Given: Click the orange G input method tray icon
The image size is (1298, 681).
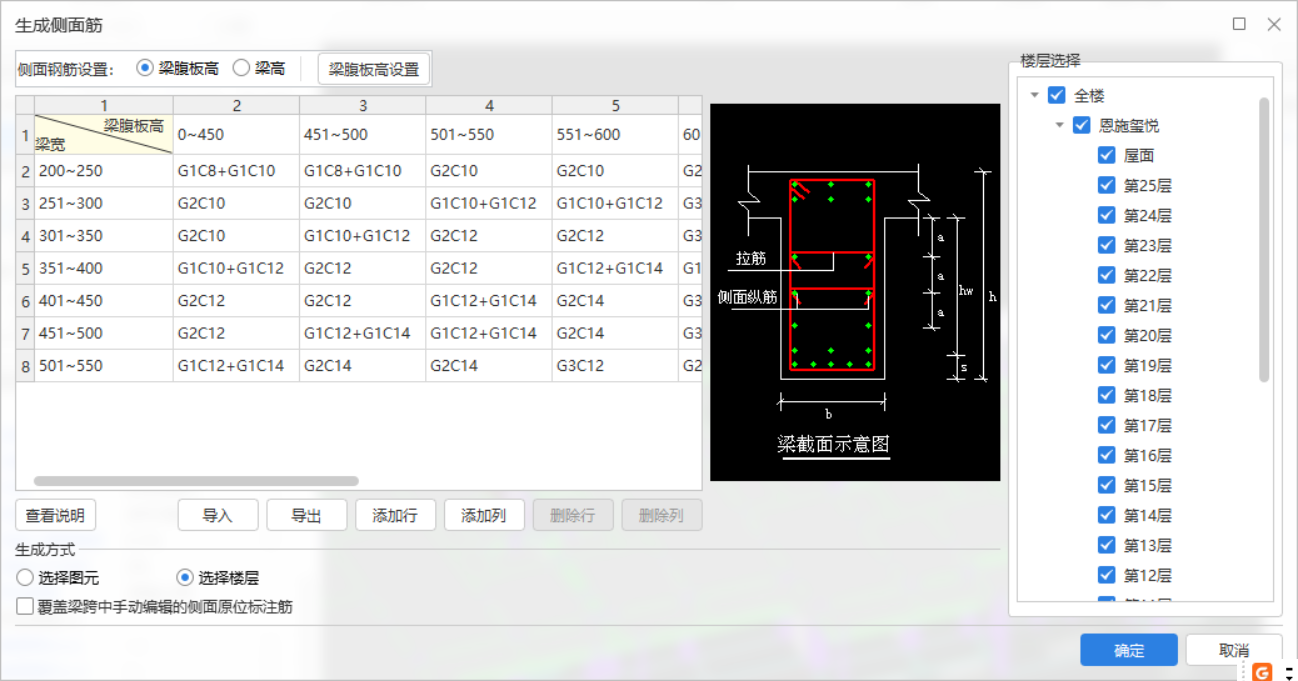Looking at the screenshot, I should coord(1261,672).
